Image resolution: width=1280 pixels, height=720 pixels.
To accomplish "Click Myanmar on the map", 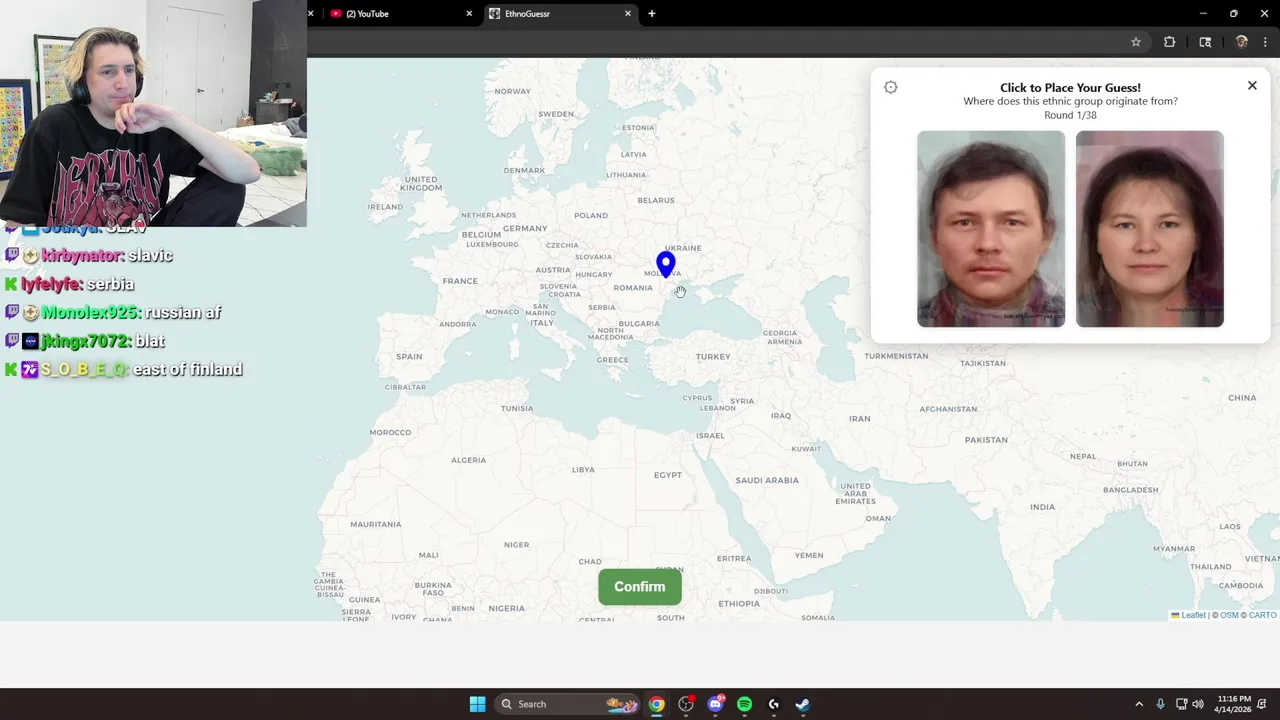I will point(1173,549).
